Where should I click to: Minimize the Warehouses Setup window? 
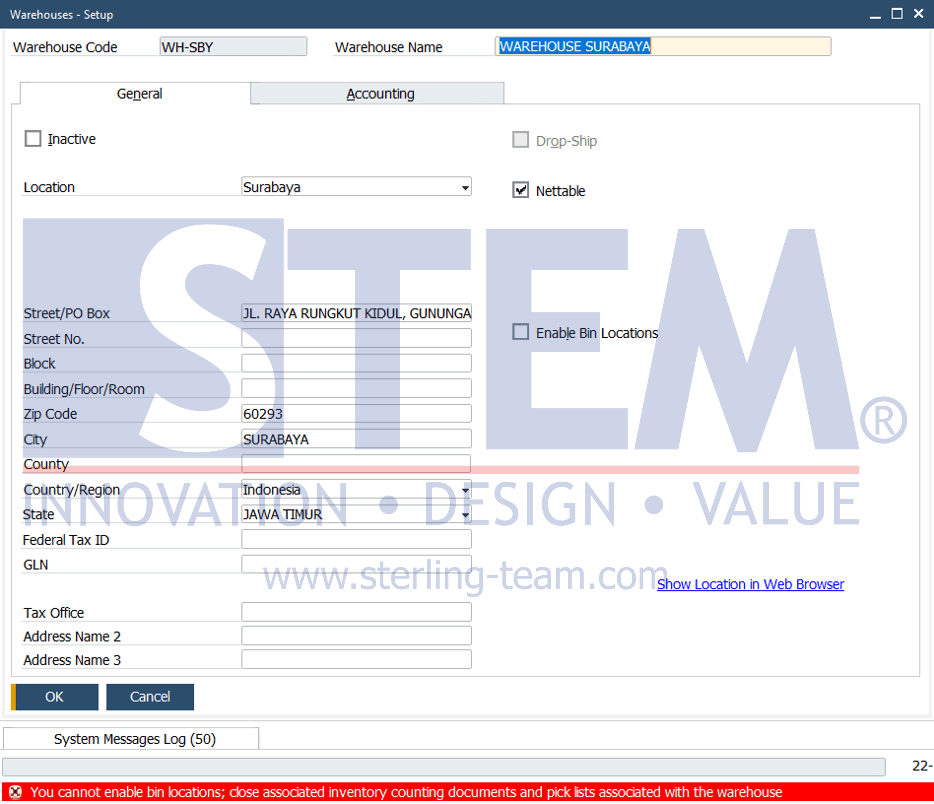(875, 14)
